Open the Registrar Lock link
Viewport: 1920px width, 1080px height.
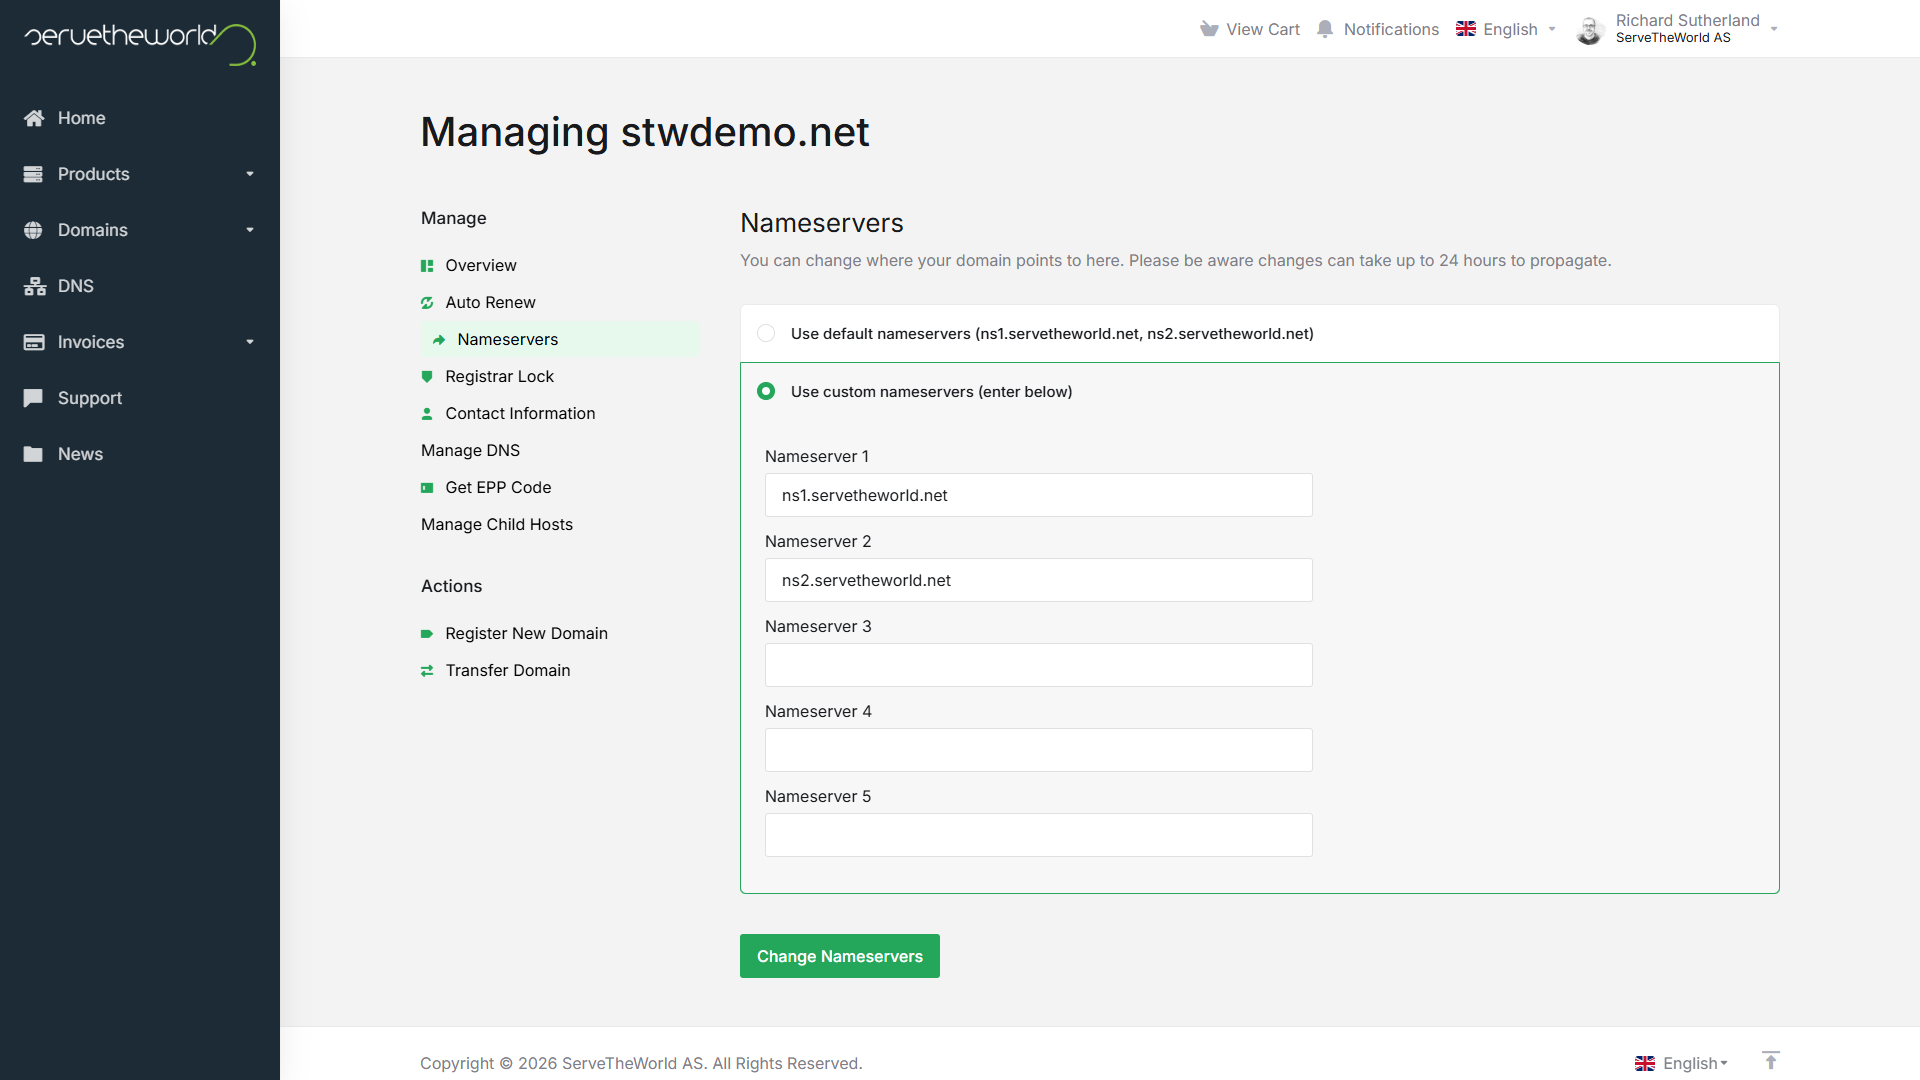pyautogui.click(x=500, y=377)
